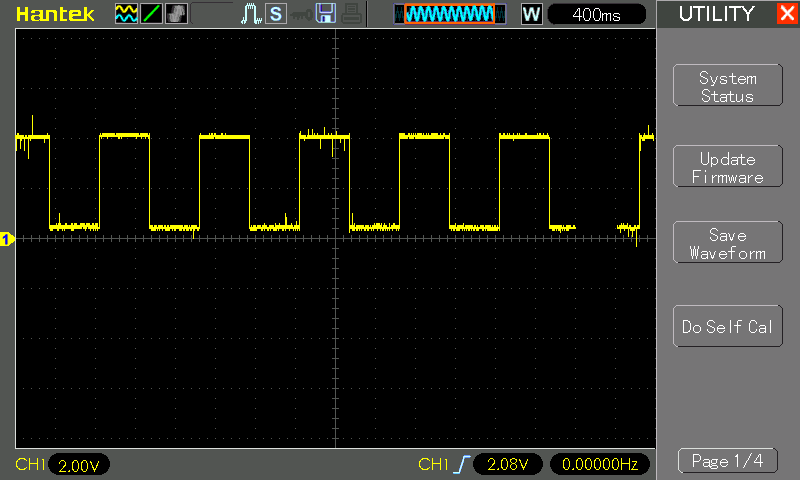Go to next page via Page 1/4
The height and width of the screenshot is (480, 800).
point(727,461)
